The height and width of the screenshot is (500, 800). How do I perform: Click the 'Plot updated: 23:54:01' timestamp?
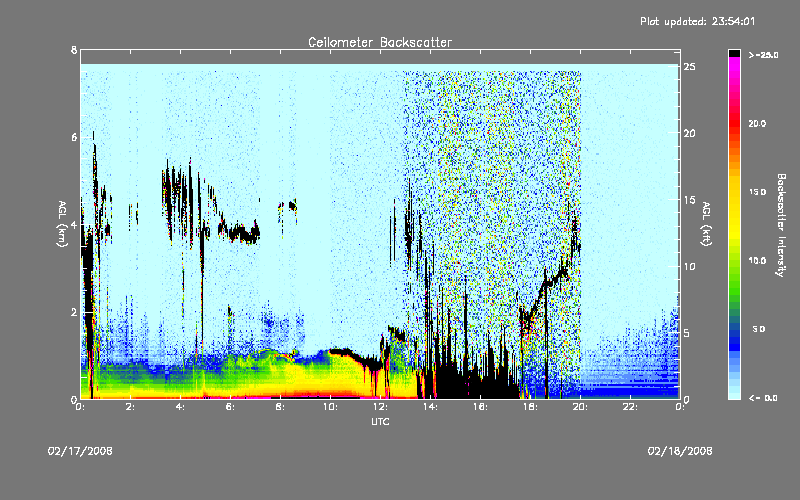click(x=697, y=21)
